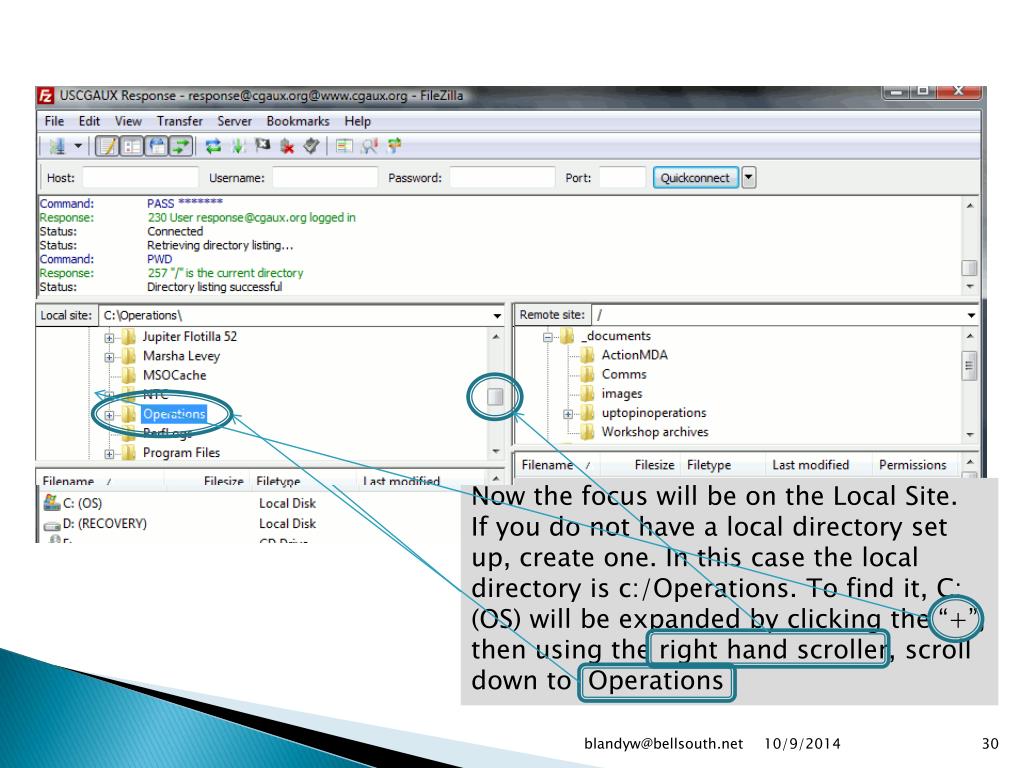The width and height of the screenshot is (1024, 768).
Task: Toggle directory comparison magnifier icon
Action: (x=370, y=146)
